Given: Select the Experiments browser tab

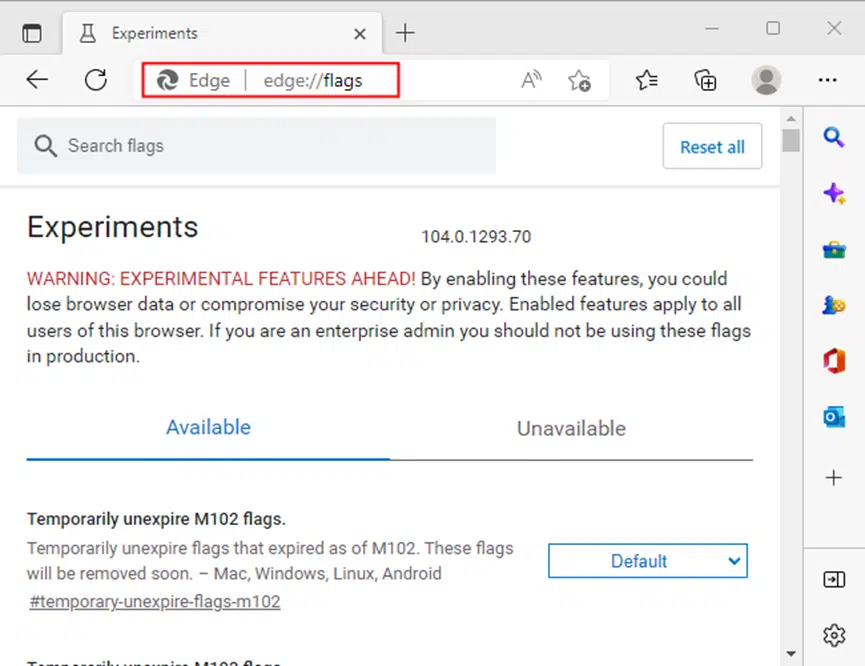Looking at the screenshot, I should click(x=222, y=34).
